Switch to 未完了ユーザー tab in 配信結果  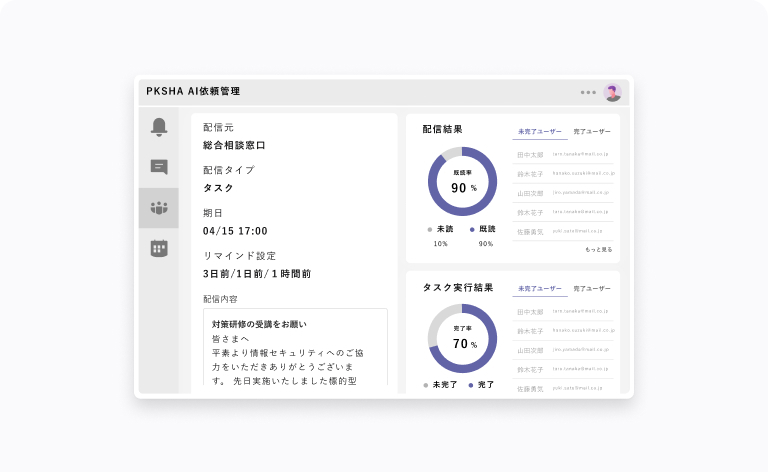540,132
